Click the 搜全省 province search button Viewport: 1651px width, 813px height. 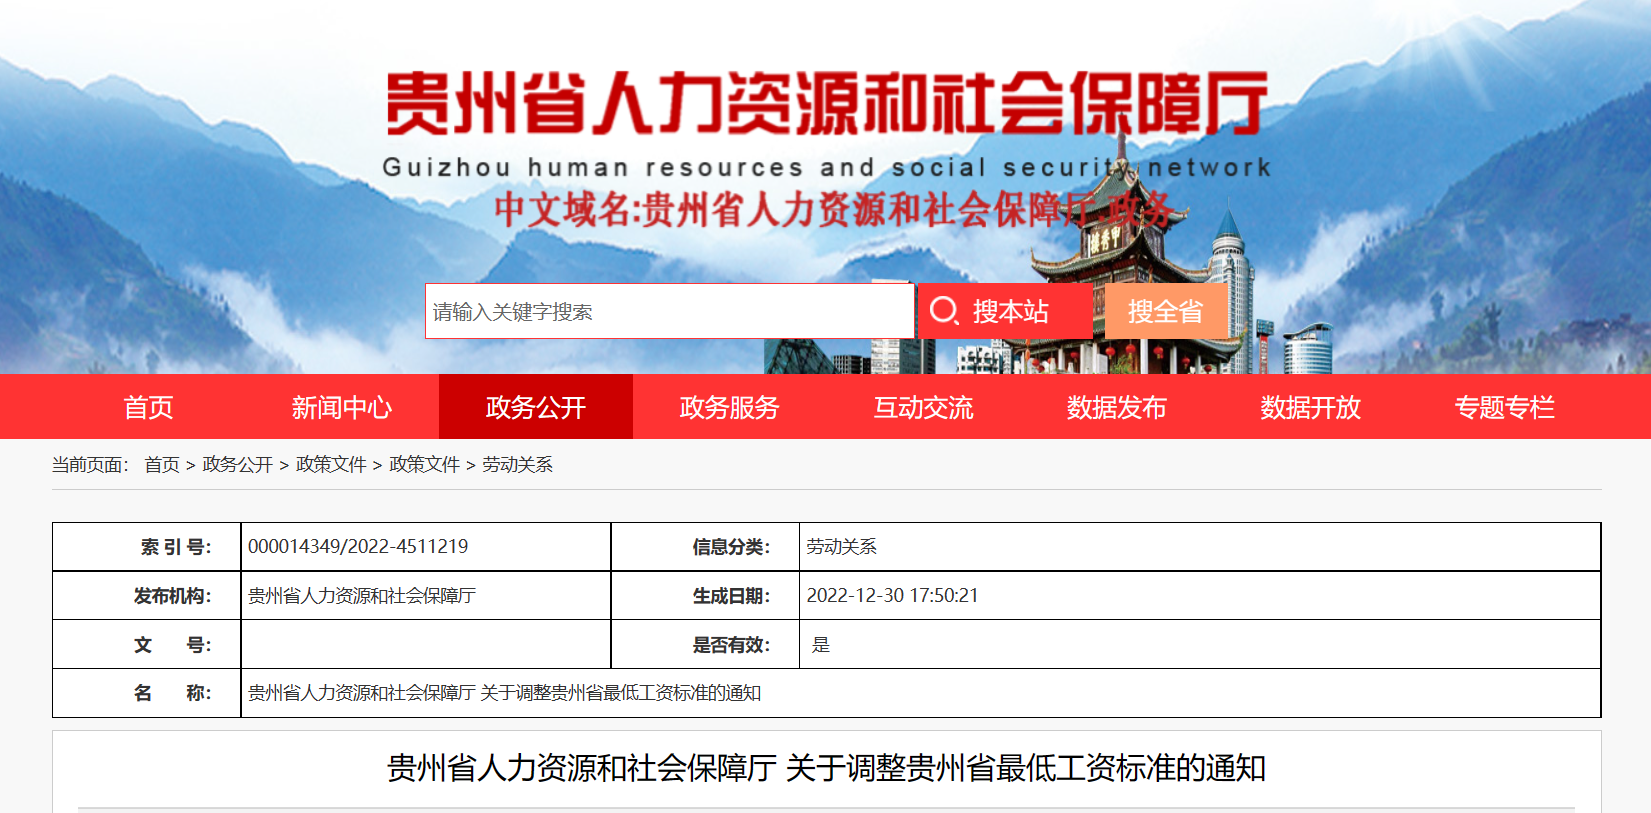1165,312
